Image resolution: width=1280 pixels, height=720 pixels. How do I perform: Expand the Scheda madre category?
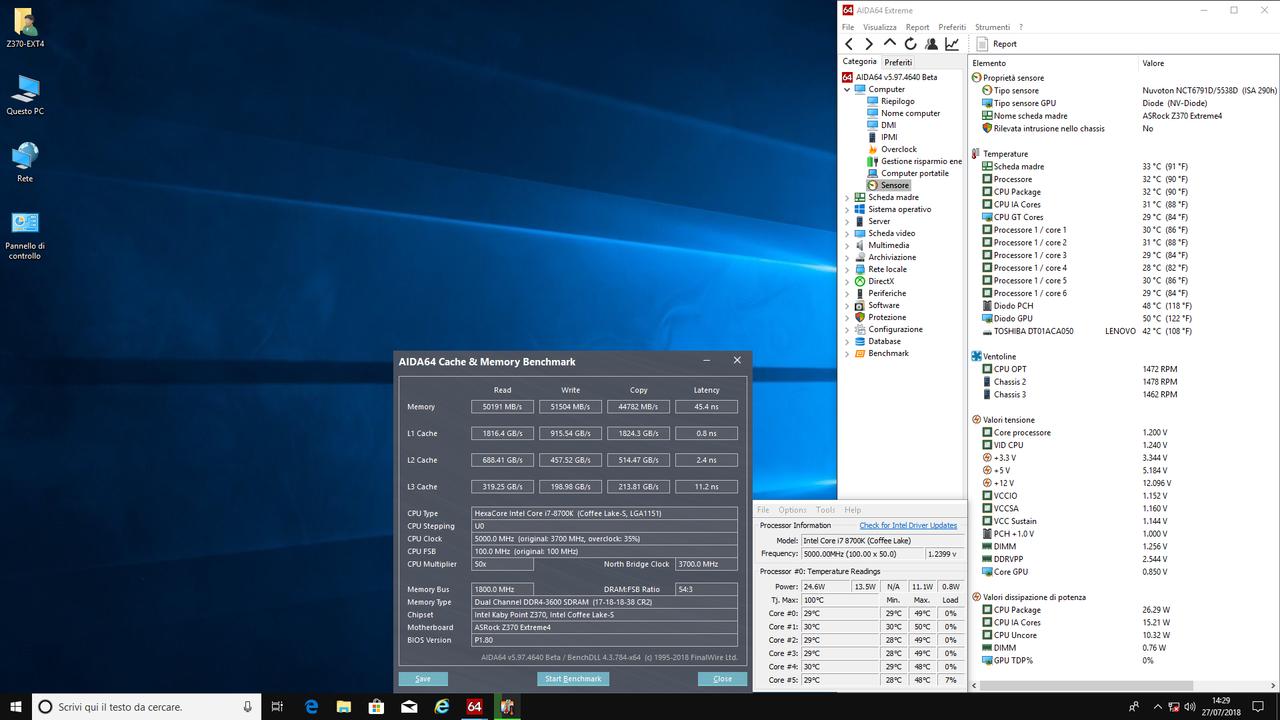pyautogui.click(x=846, y=196)
